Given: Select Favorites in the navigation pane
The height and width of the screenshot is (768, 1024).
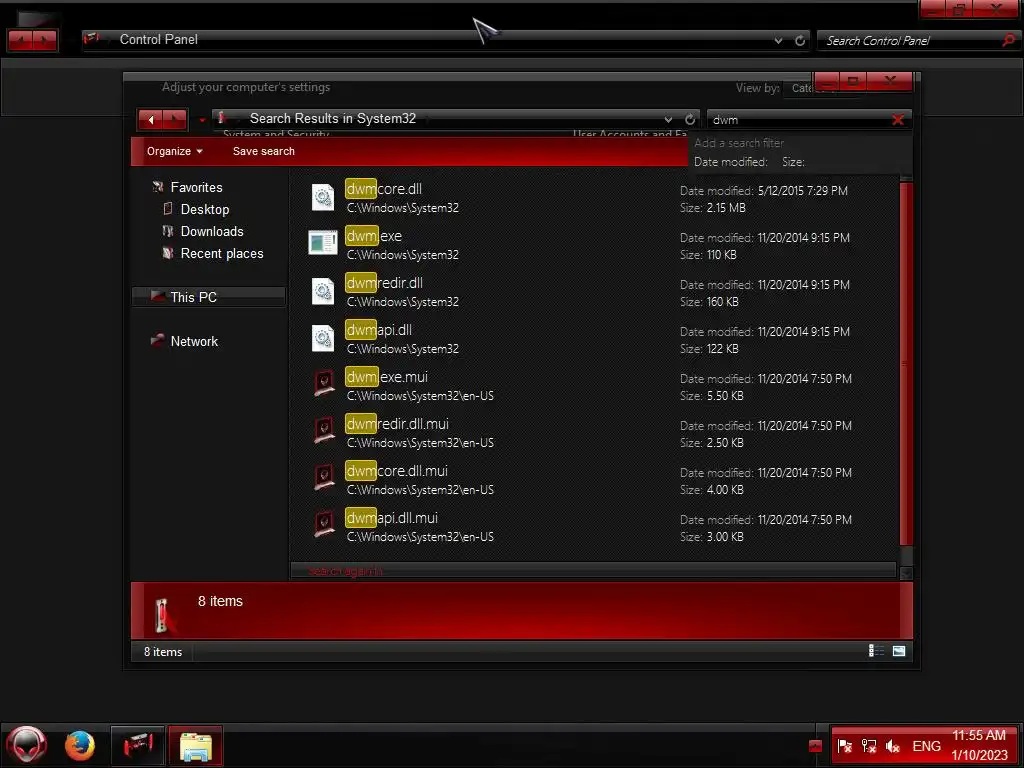Looking at the screenshot, I should click(196, 187).
